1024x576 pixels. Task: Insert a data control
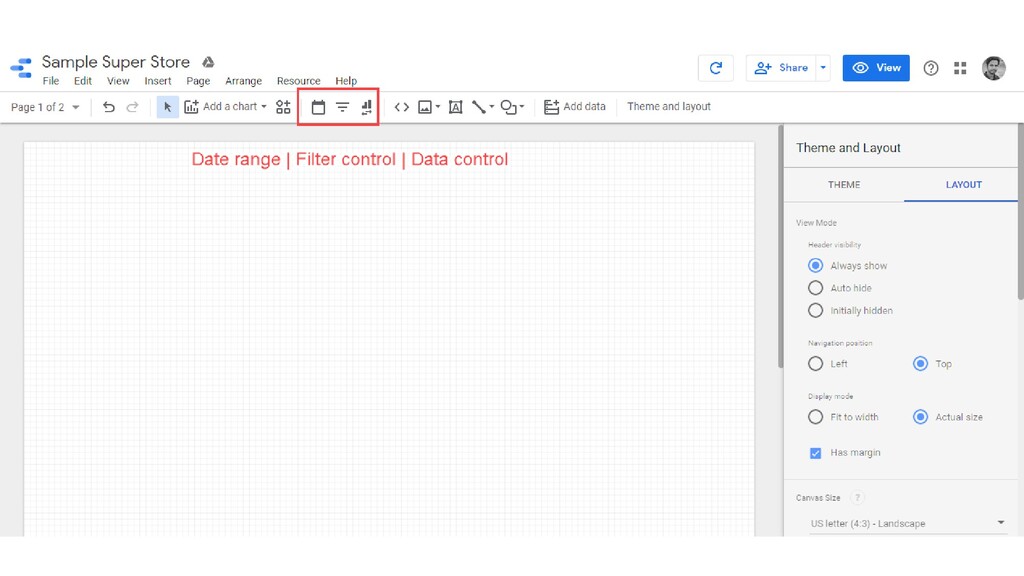coord(367,107)
